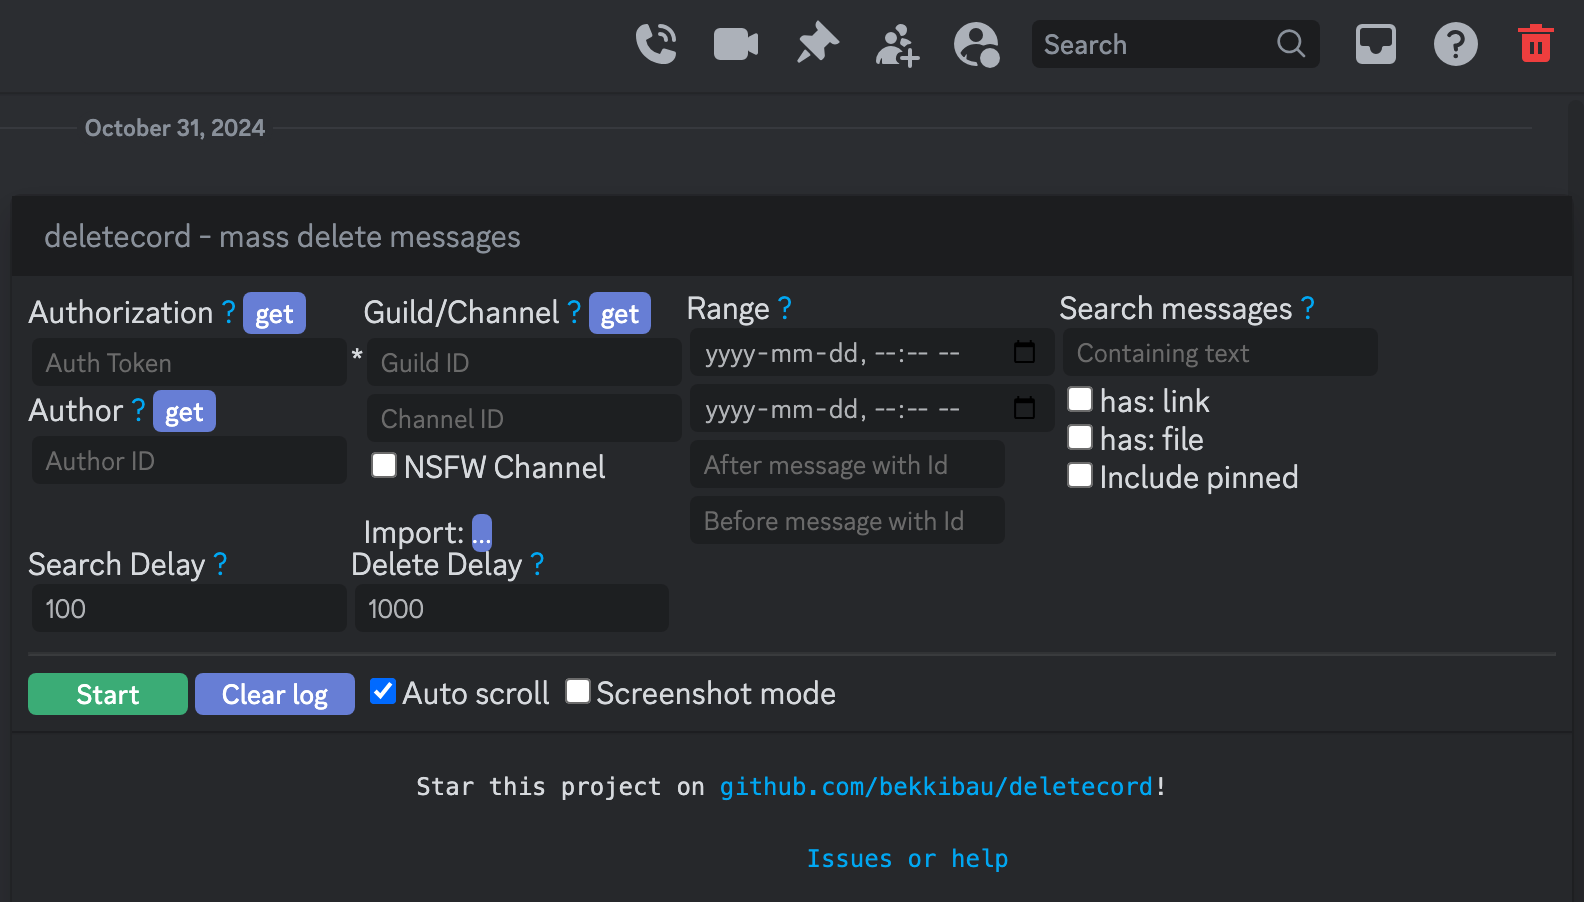Focus Before message with Id field

(x=847, y=520)
